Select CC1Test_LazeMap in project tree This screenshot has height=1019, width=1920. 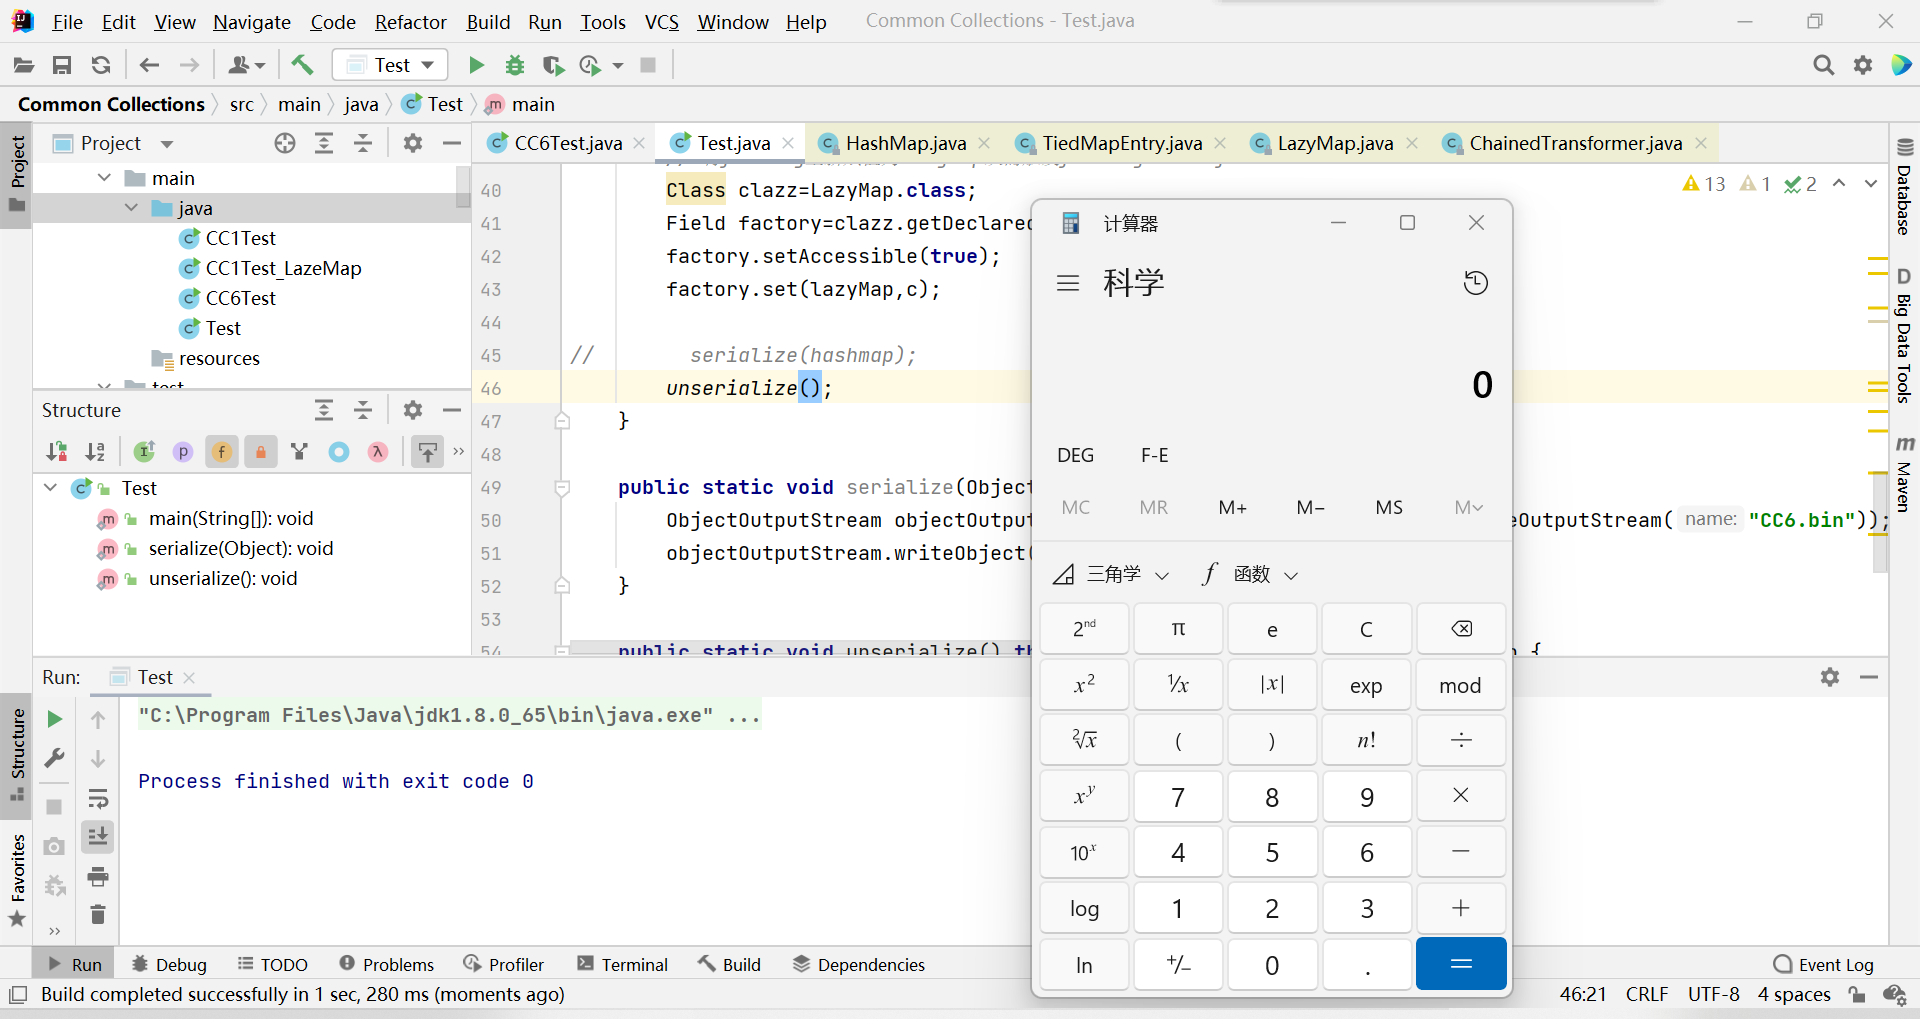coord(283,268)
